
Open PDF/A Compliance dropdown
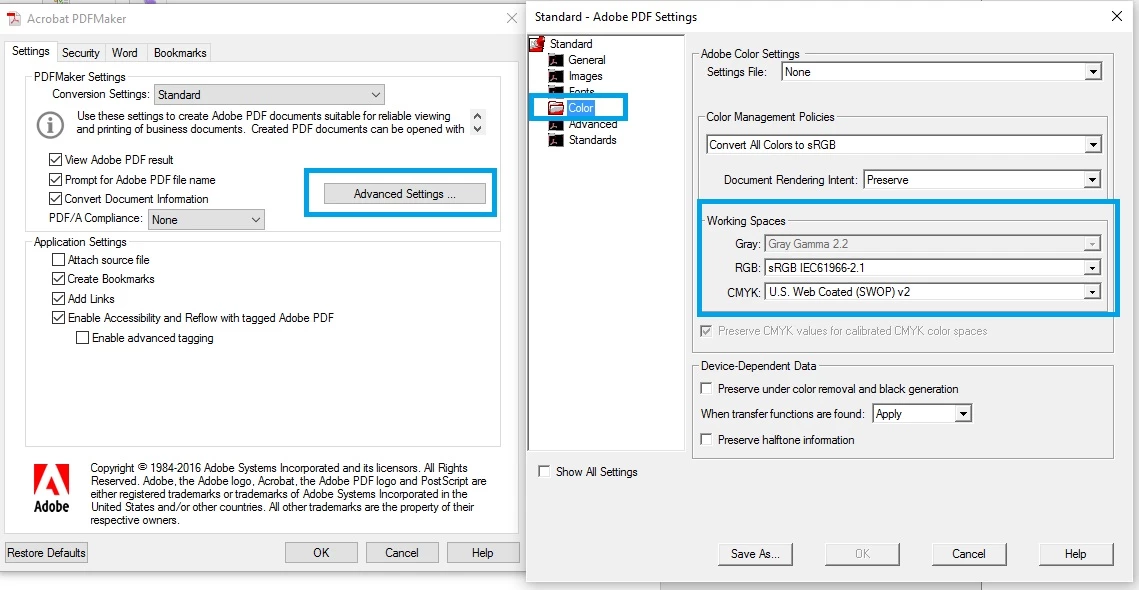206,219
